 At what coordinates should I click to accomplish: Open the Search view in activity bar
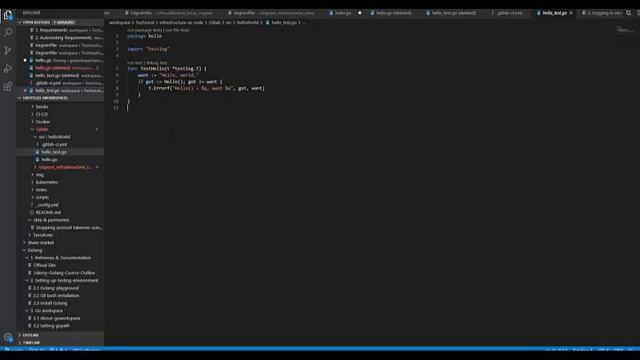pos(8,33)
